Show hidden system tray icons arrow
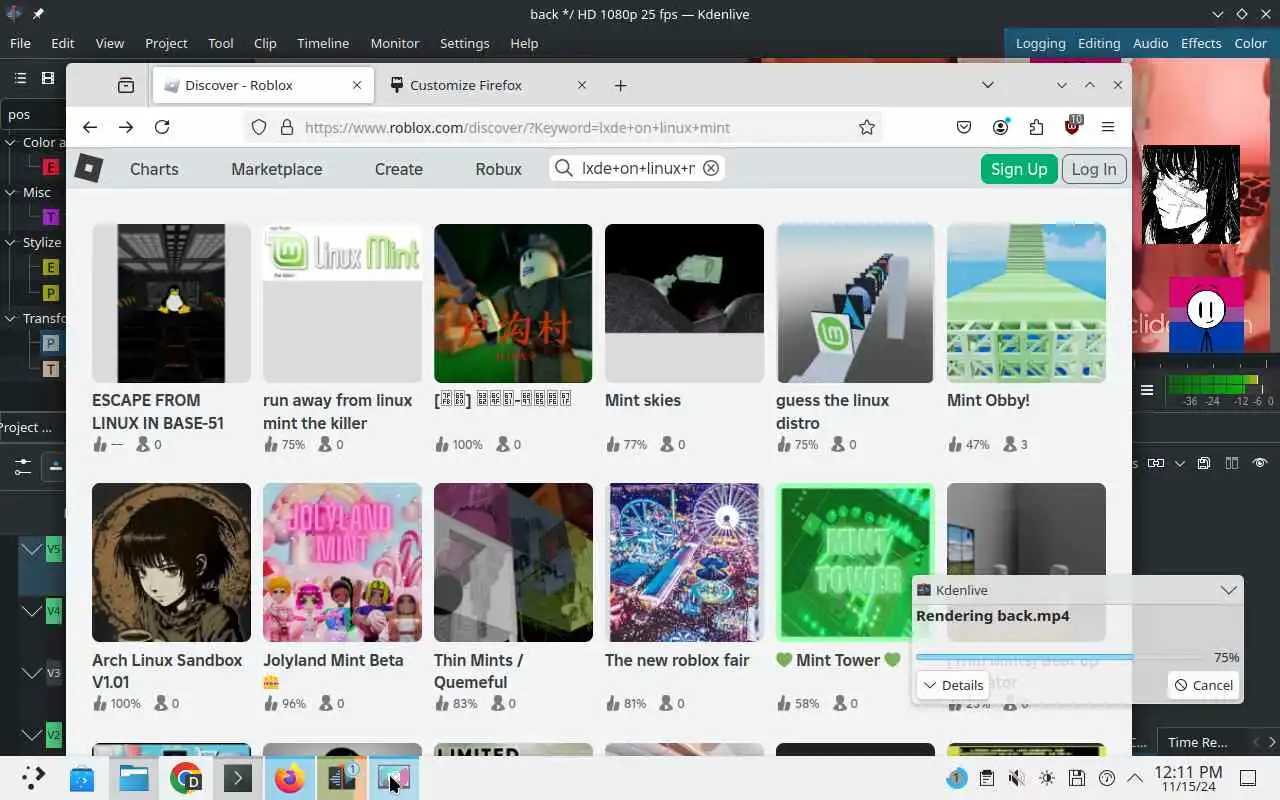This screenshot has width=1280, height=800. point(1135,777)
